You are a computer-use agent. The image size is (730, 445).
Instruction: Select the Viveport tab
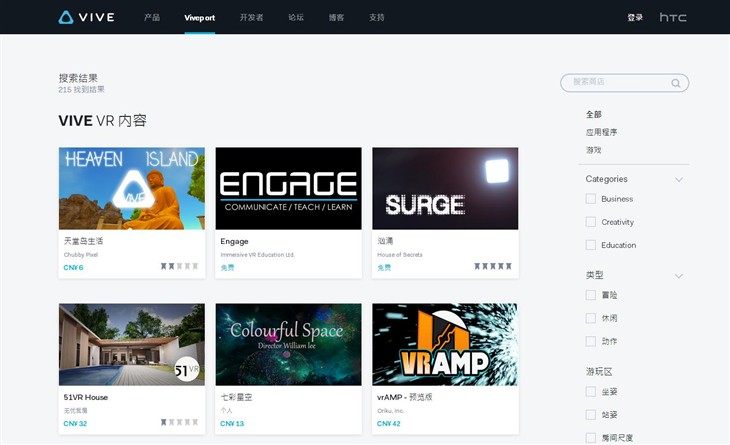pos(200,18)
